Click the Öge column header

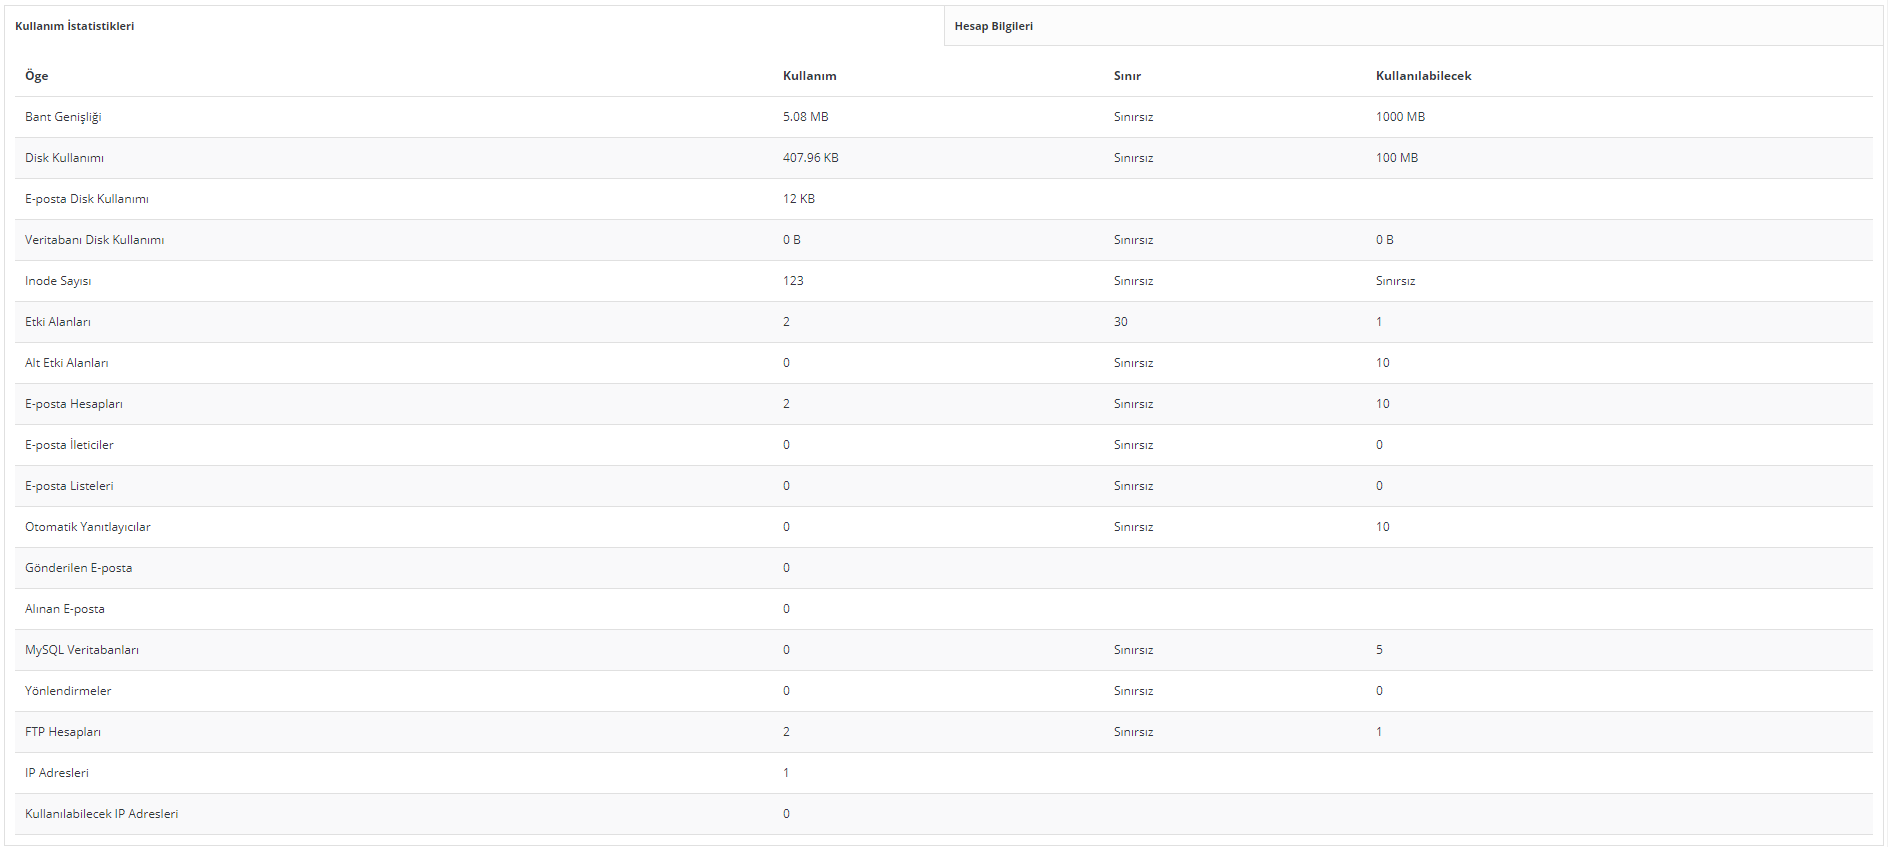click(37, 76)
